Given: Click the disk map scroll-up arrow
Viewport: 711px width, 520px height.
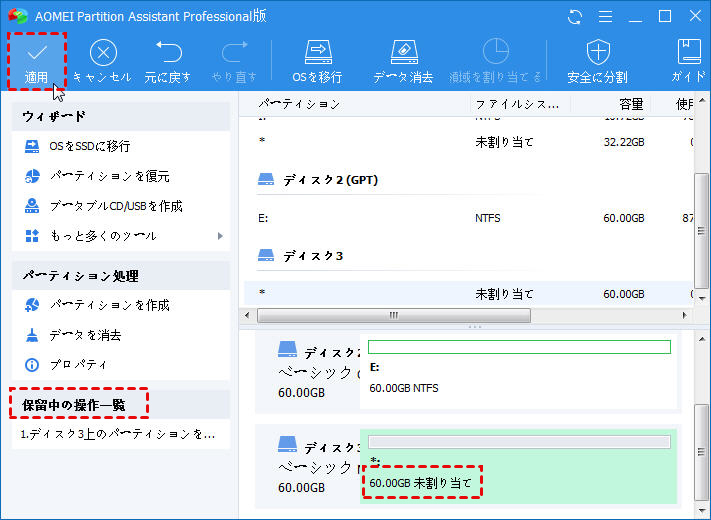Looking at the screenshot, I should pyautogui.click(x=702, y=339).
